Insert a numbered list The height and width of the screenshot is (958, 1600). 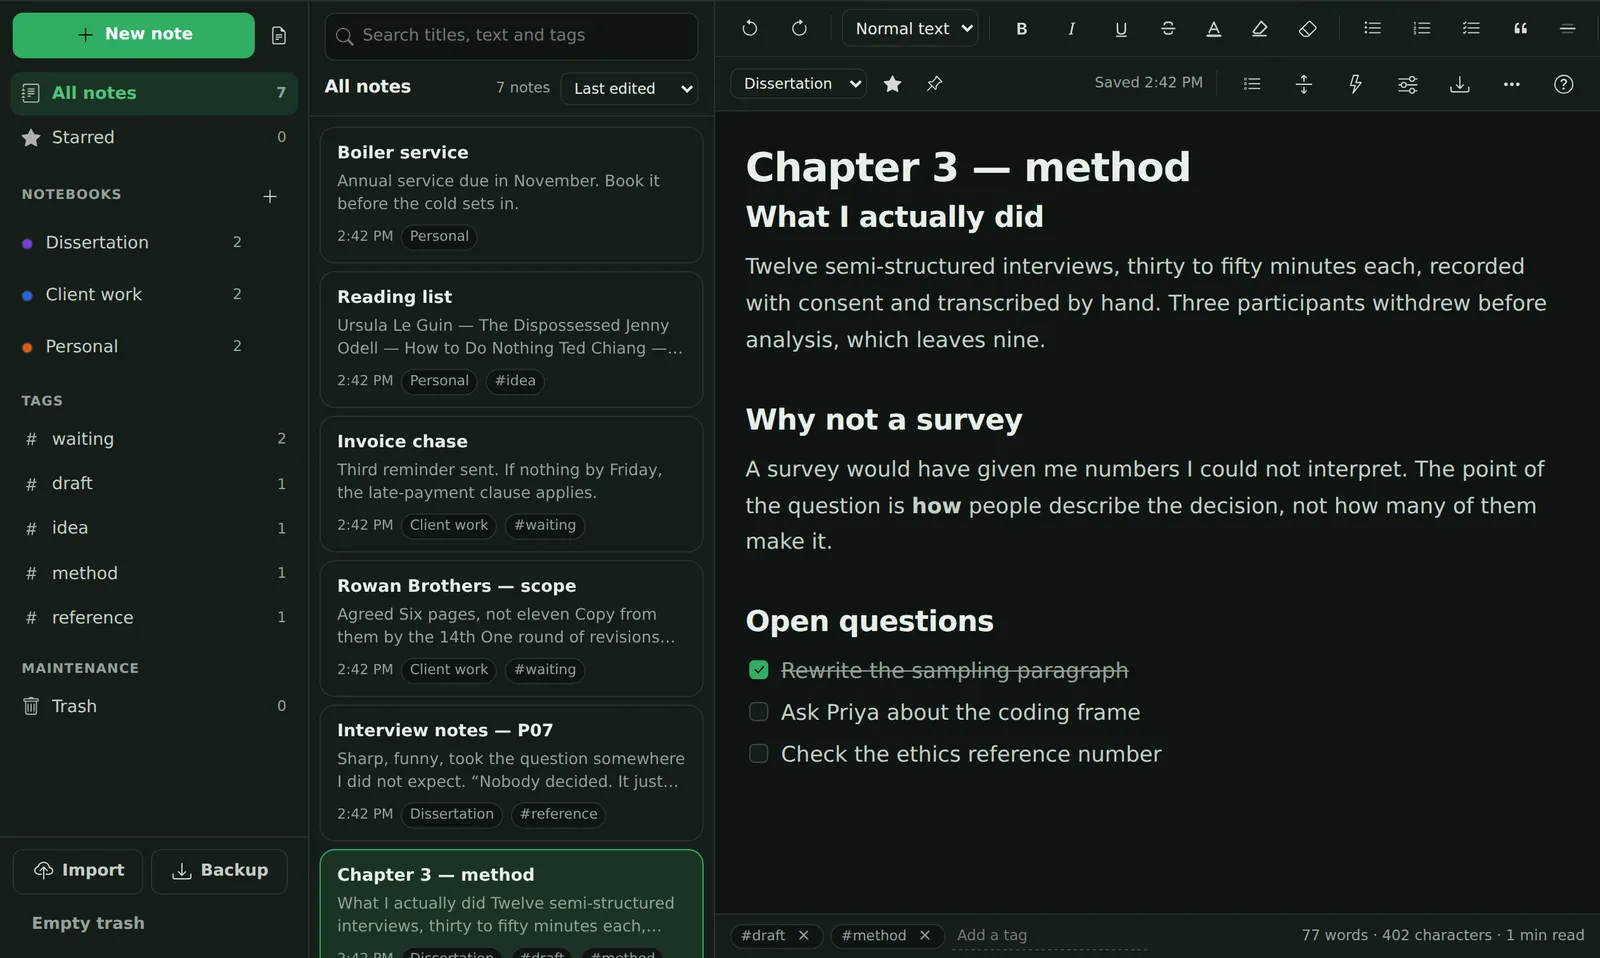point(1422,29)
